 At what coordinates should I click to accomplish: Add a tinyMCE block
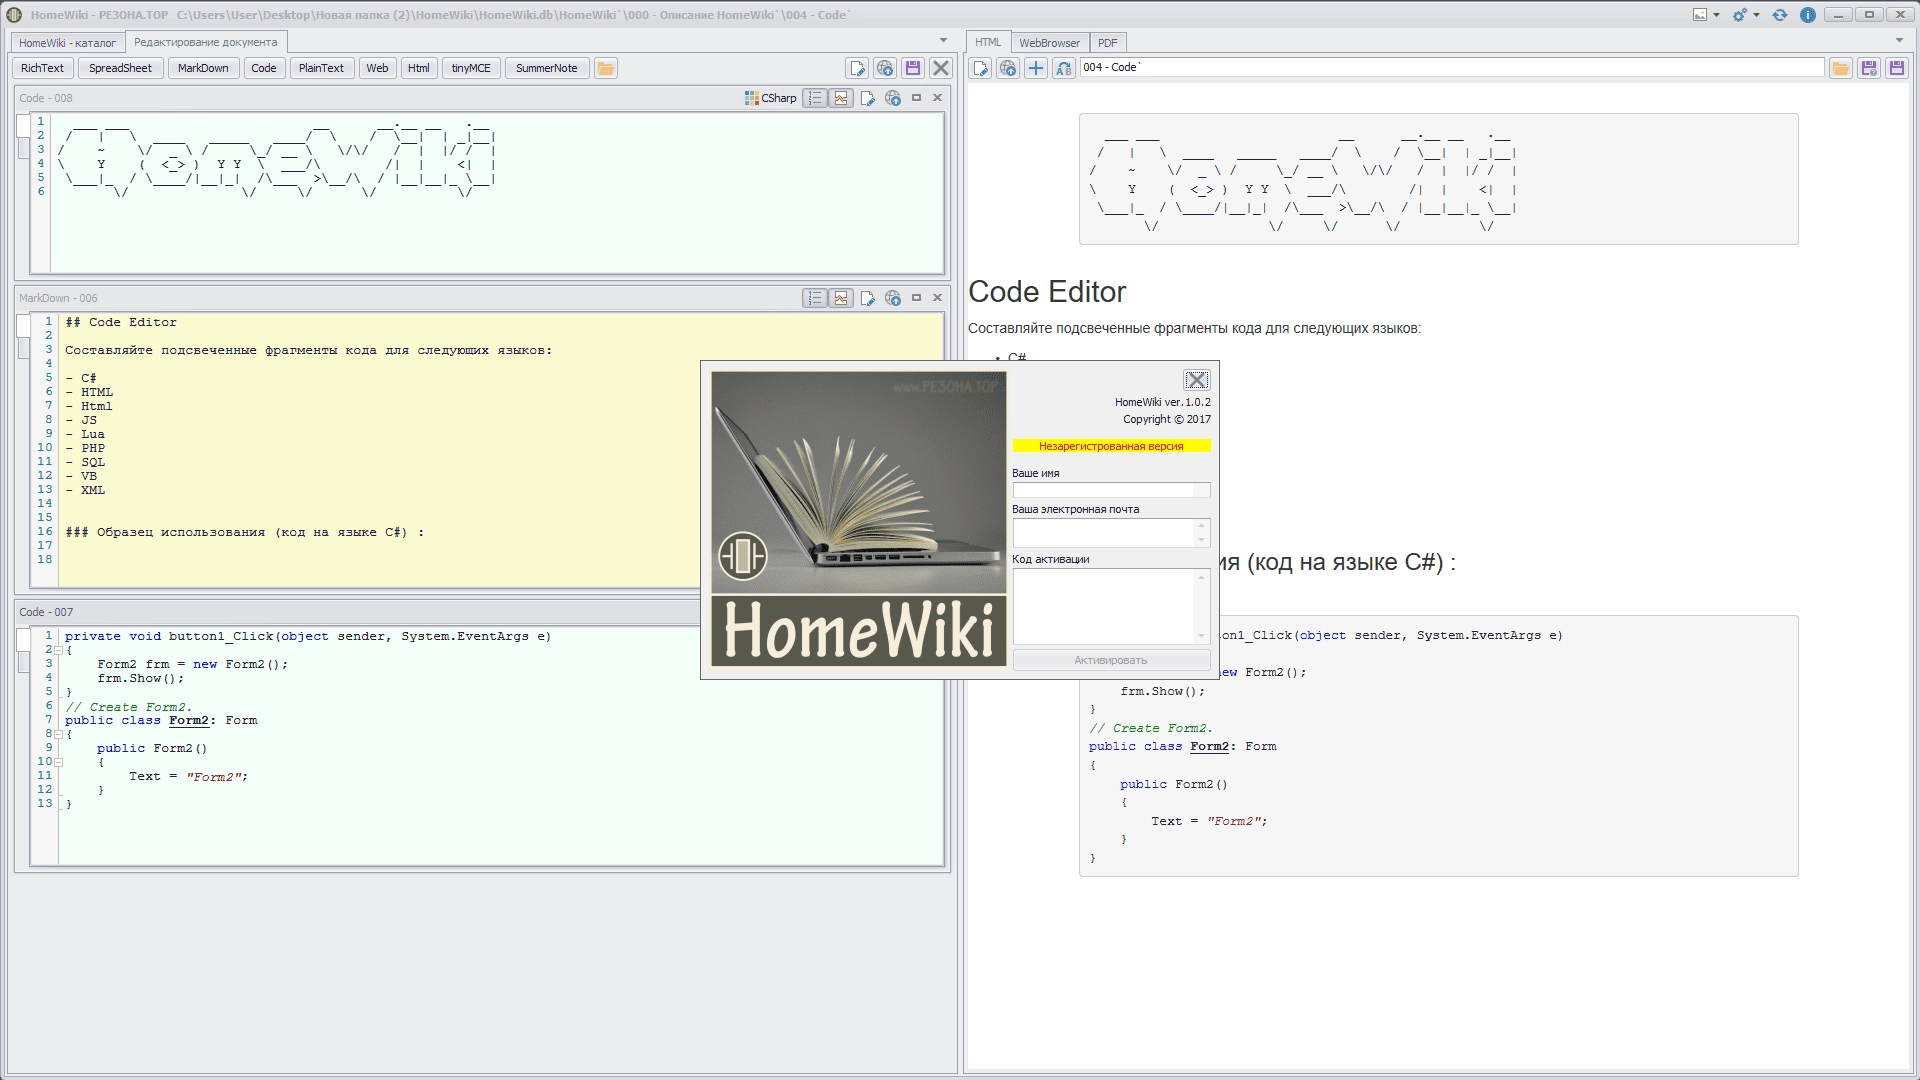[x=471, y=68]
